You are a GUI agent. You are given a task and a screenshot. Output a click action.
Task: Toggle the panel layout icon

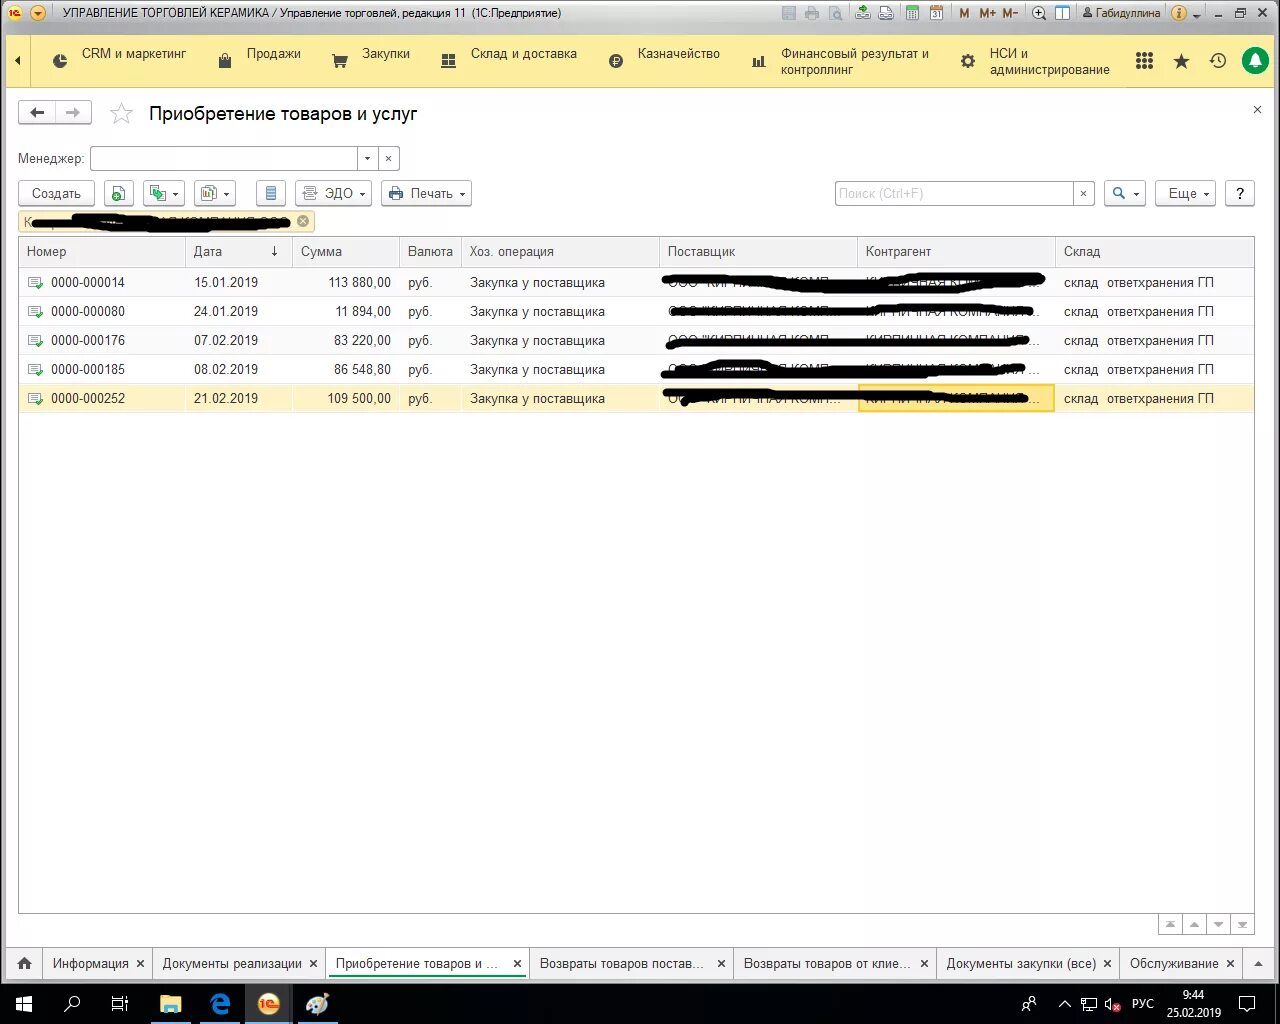point(1062,13)
